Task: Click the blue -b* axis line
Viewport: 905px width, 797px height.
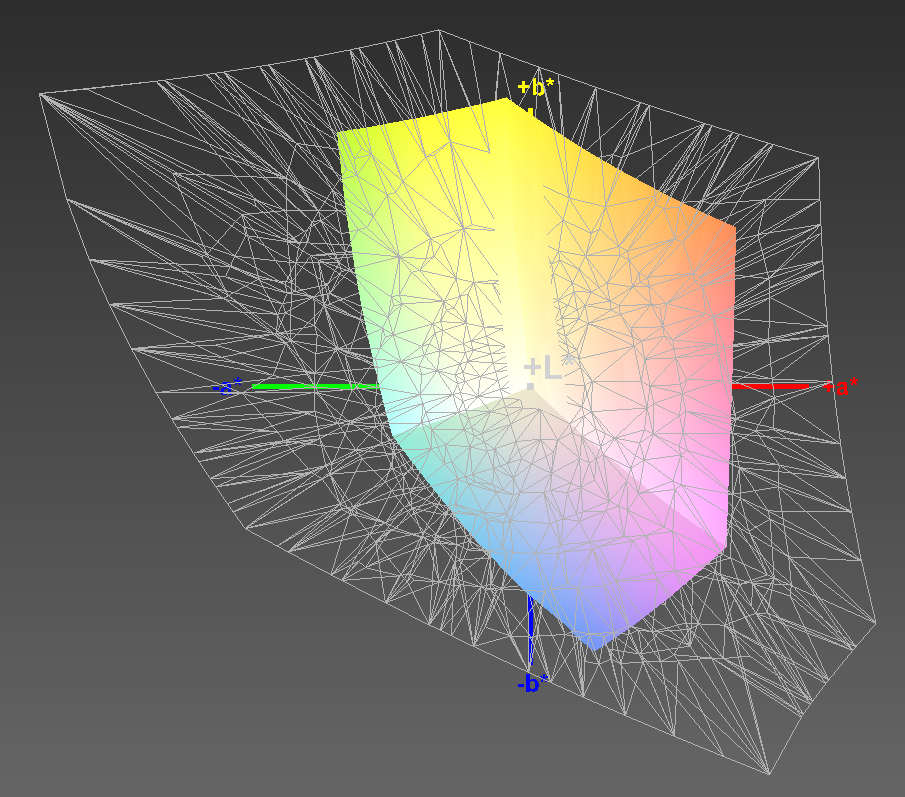Action: click(531, 630)
